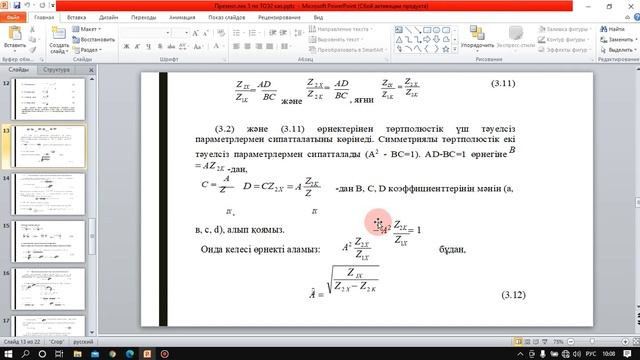Open the Выделить select dropdown
The image size is (640, 360).
pos(618,50)
